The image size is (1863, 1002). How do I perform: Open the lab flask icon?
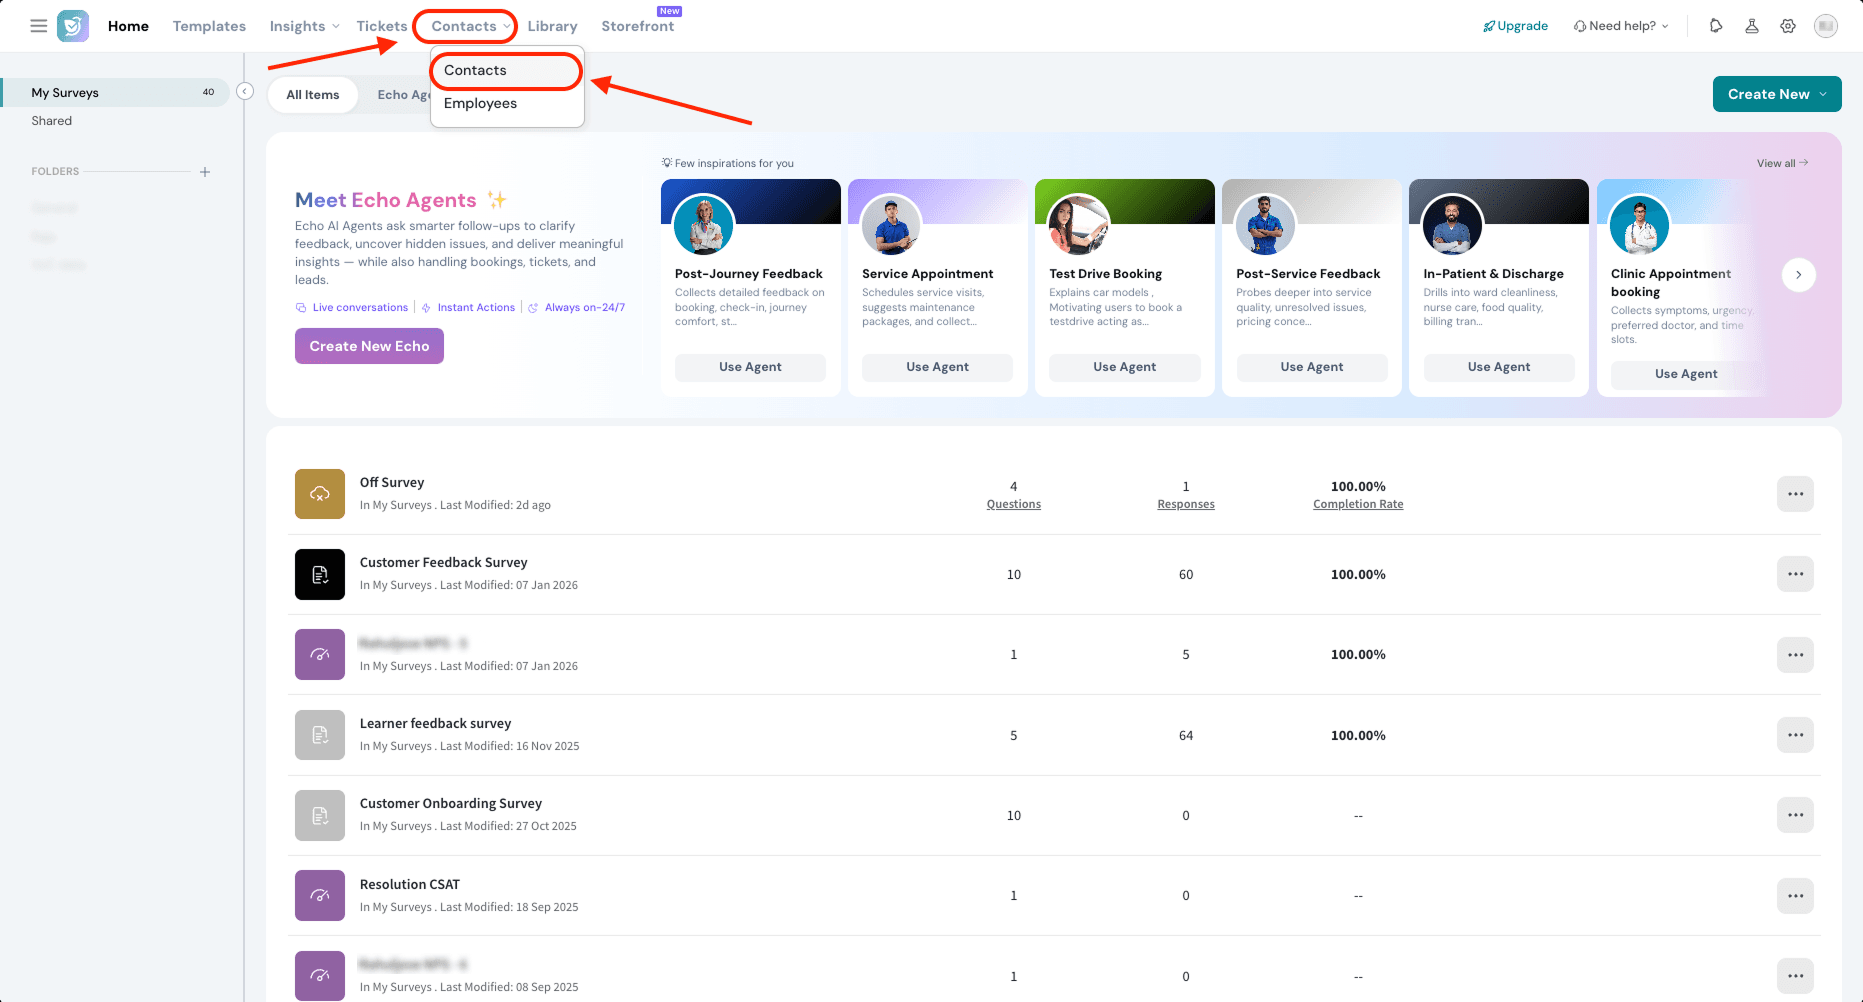tap(1752, 26)
